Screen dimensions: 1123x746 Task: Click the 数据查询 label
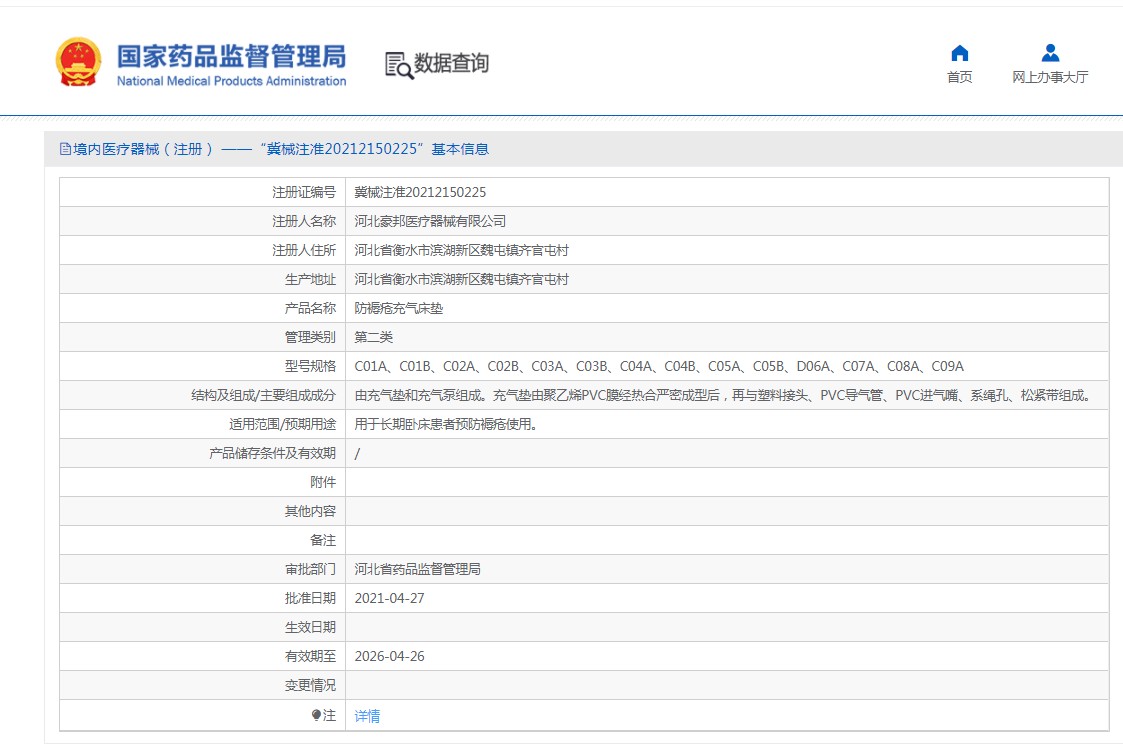point(451,63)
